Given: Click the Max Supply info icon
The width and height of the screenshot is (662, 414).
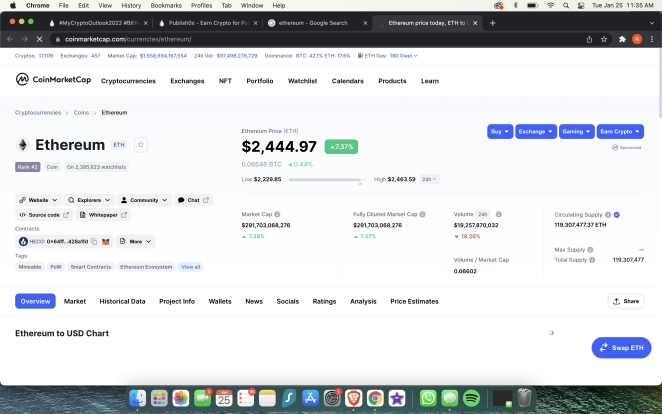Looking at the screenshot, I should [590, 250].
